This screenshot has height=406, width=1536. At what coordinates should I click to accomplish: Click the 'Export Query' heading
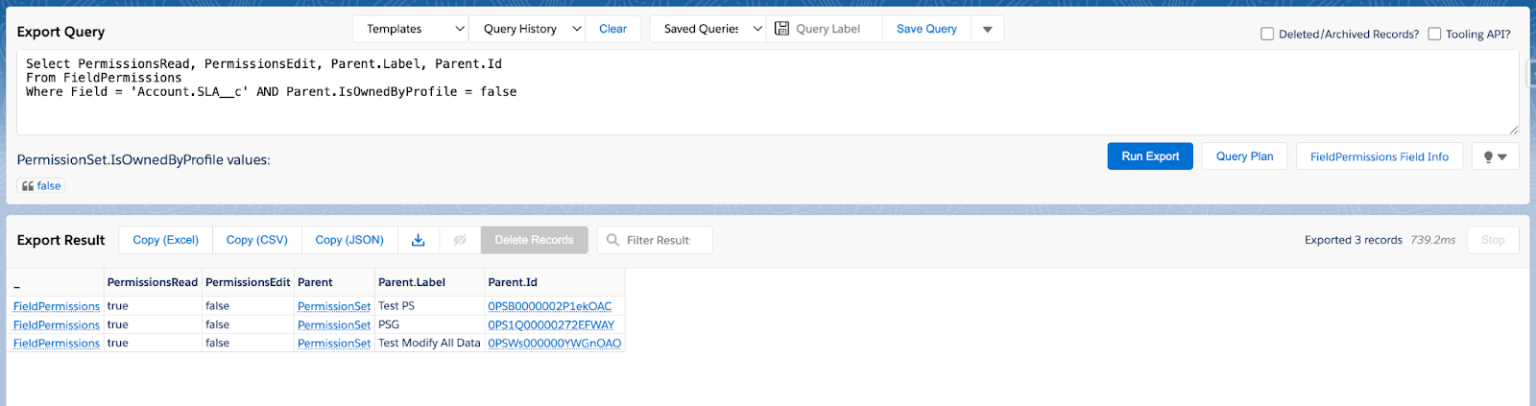(60, 32)
